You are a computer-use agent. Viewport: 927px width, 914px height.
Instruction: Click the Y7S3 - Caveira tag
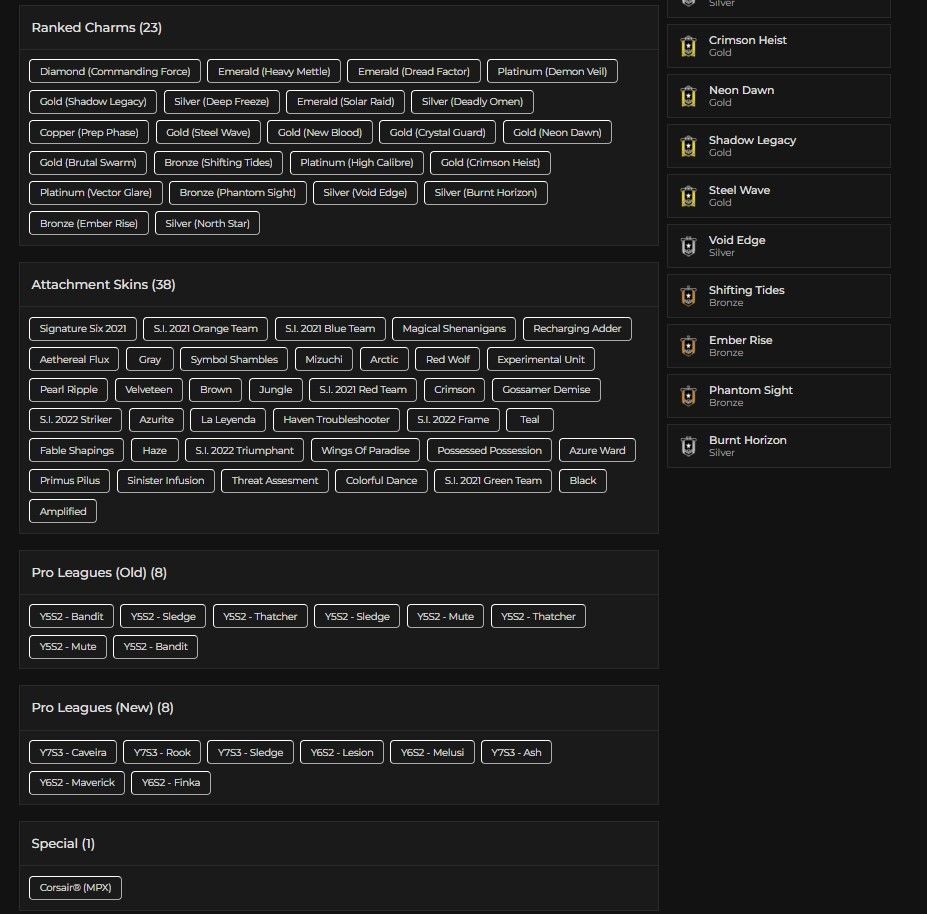click(73, 753)
